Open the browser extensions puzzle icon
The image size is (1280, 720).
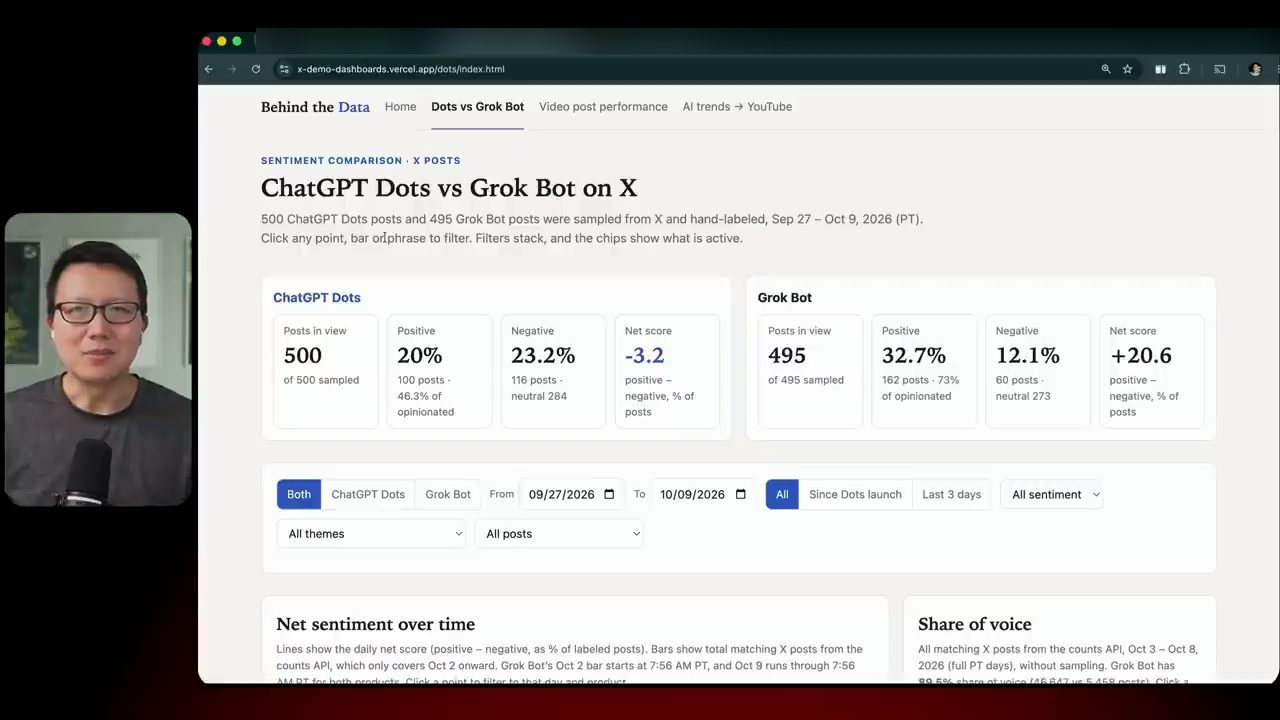point(1184,69)
